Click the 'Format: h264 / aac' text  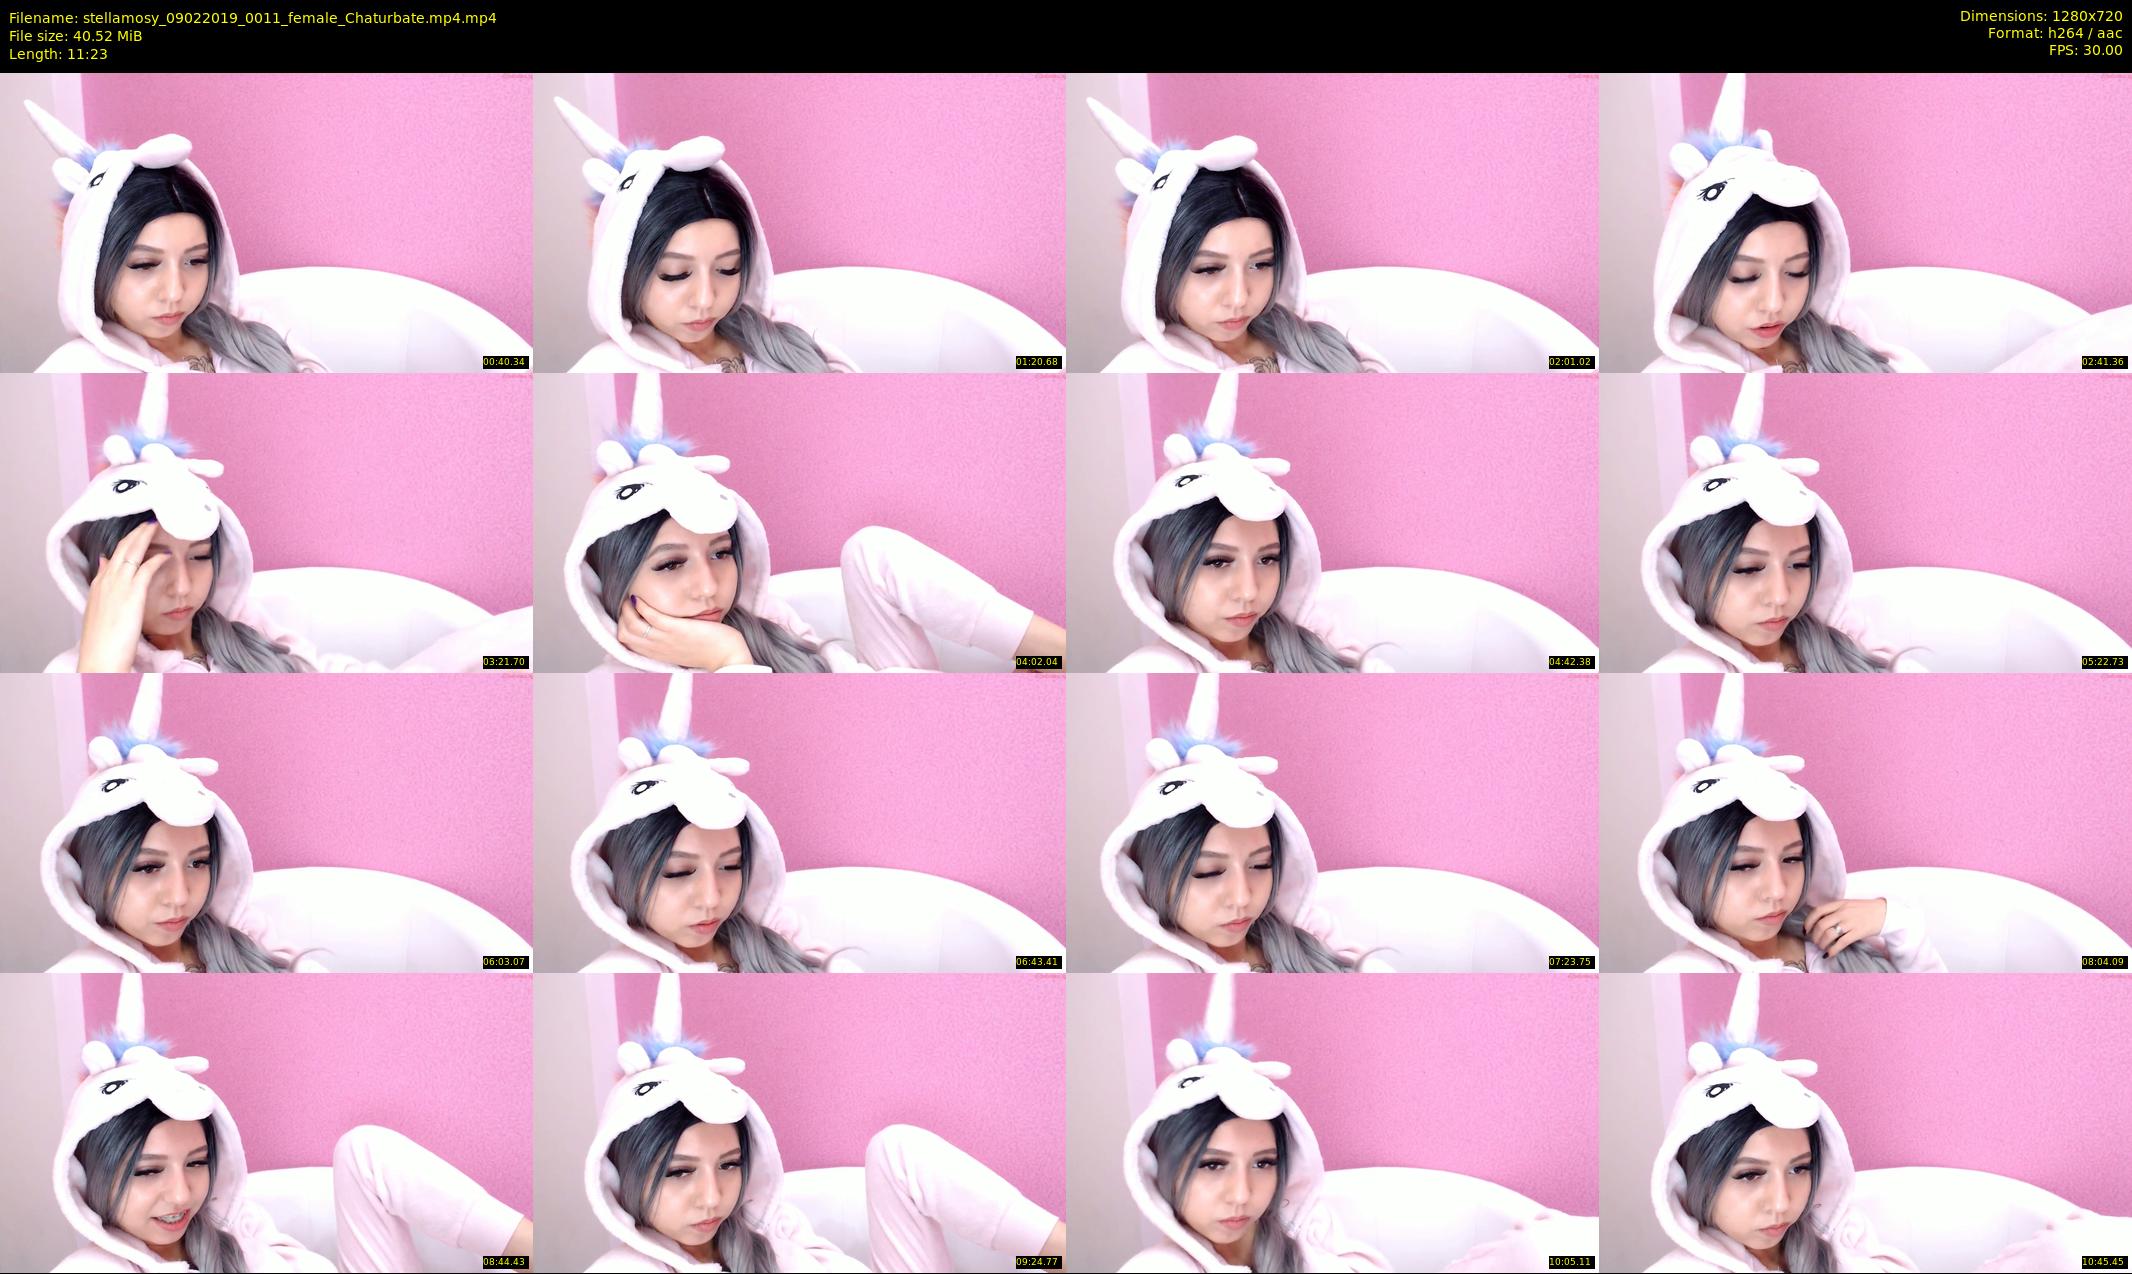(2055, 33)
